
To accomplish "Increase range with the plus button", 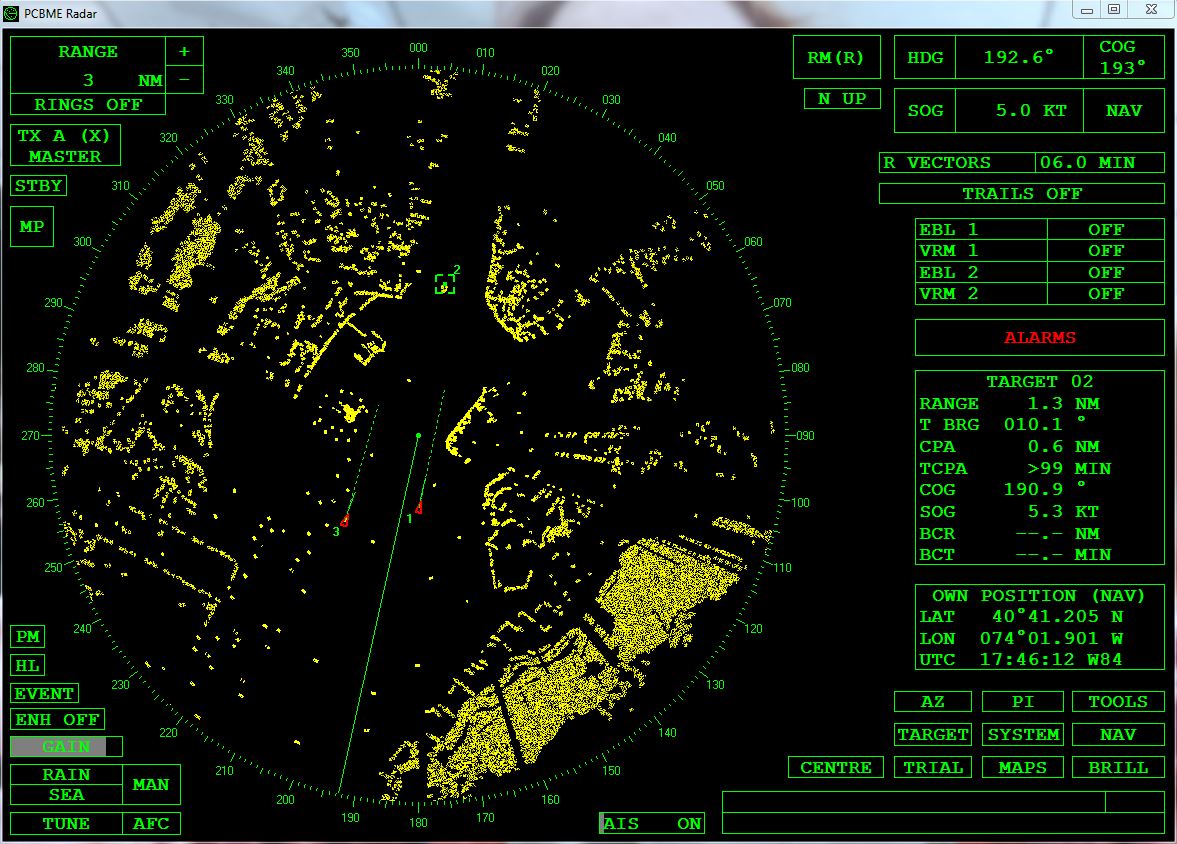I will tap(184, 52).
